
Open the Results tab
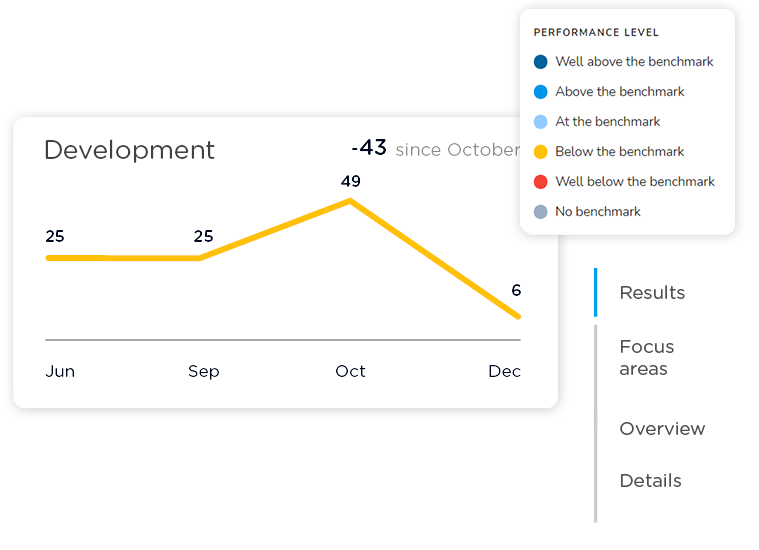(x=652, y=293)
